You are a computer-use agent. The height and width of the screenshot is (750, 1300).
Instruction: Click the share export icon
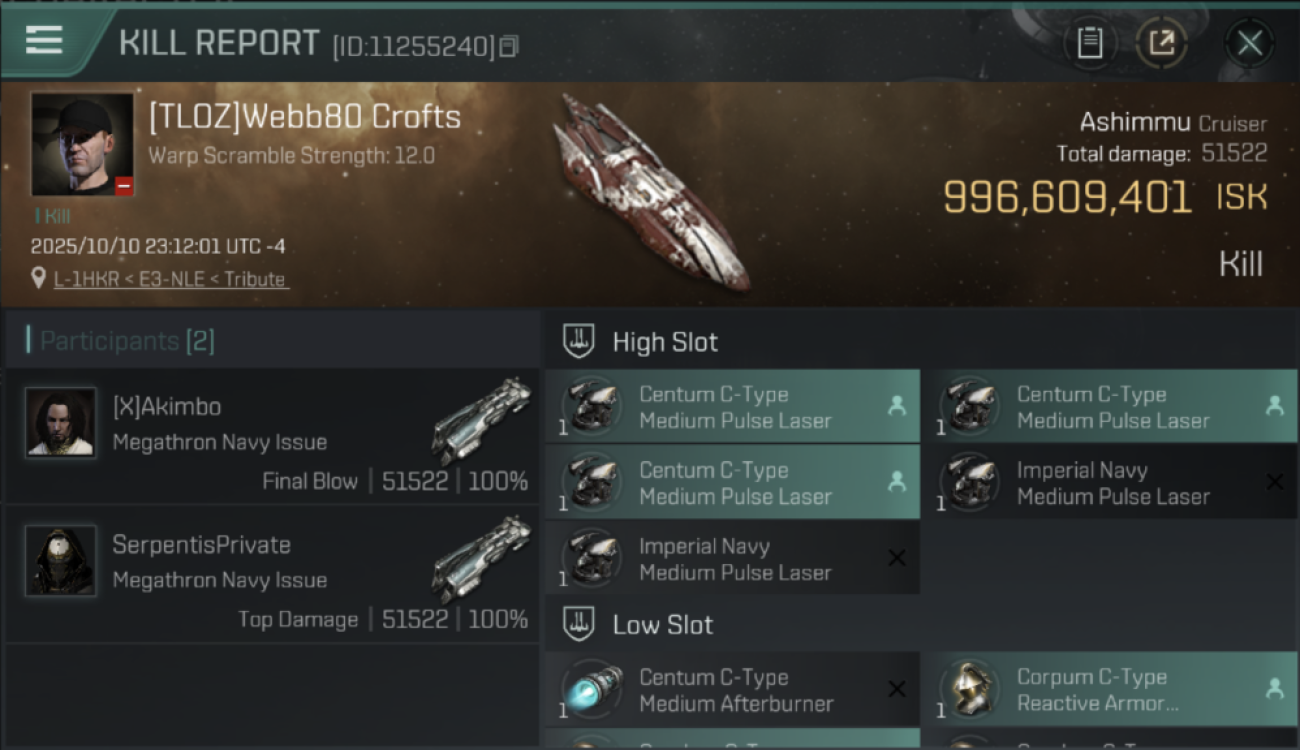[x=1161, y=43]
